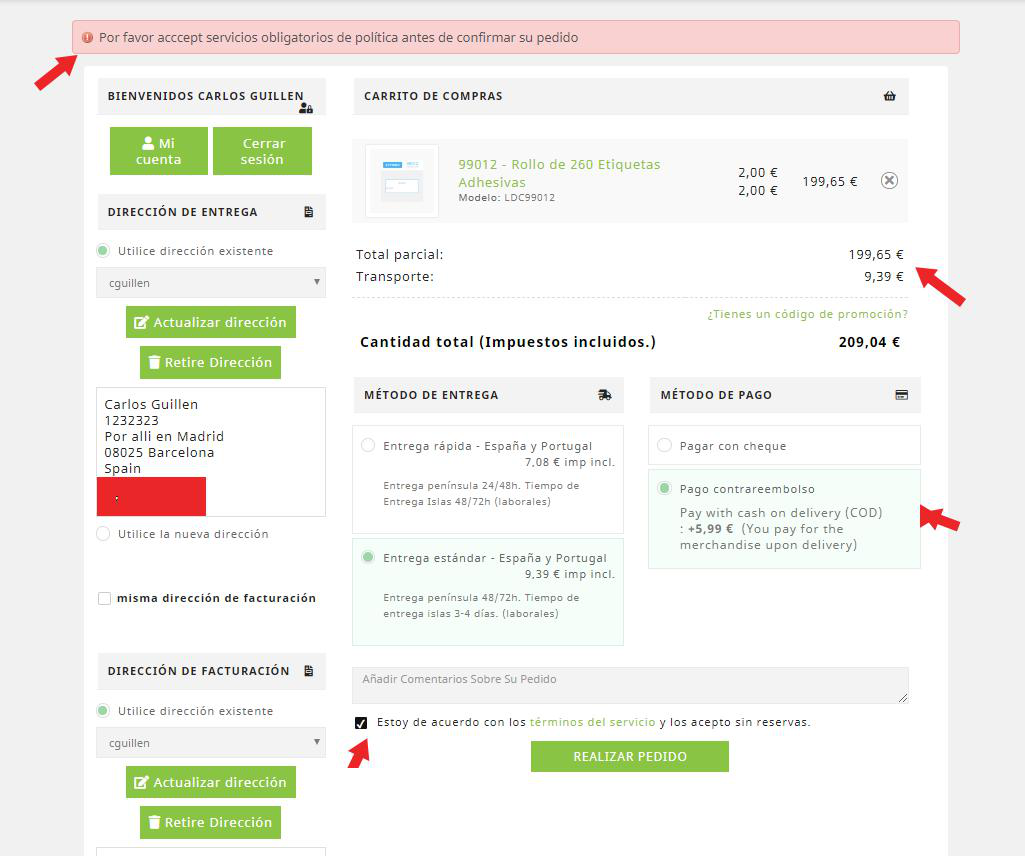Click the Carrito de Compras heading
The image size is (1025, 856).
[x=433, y=96]
